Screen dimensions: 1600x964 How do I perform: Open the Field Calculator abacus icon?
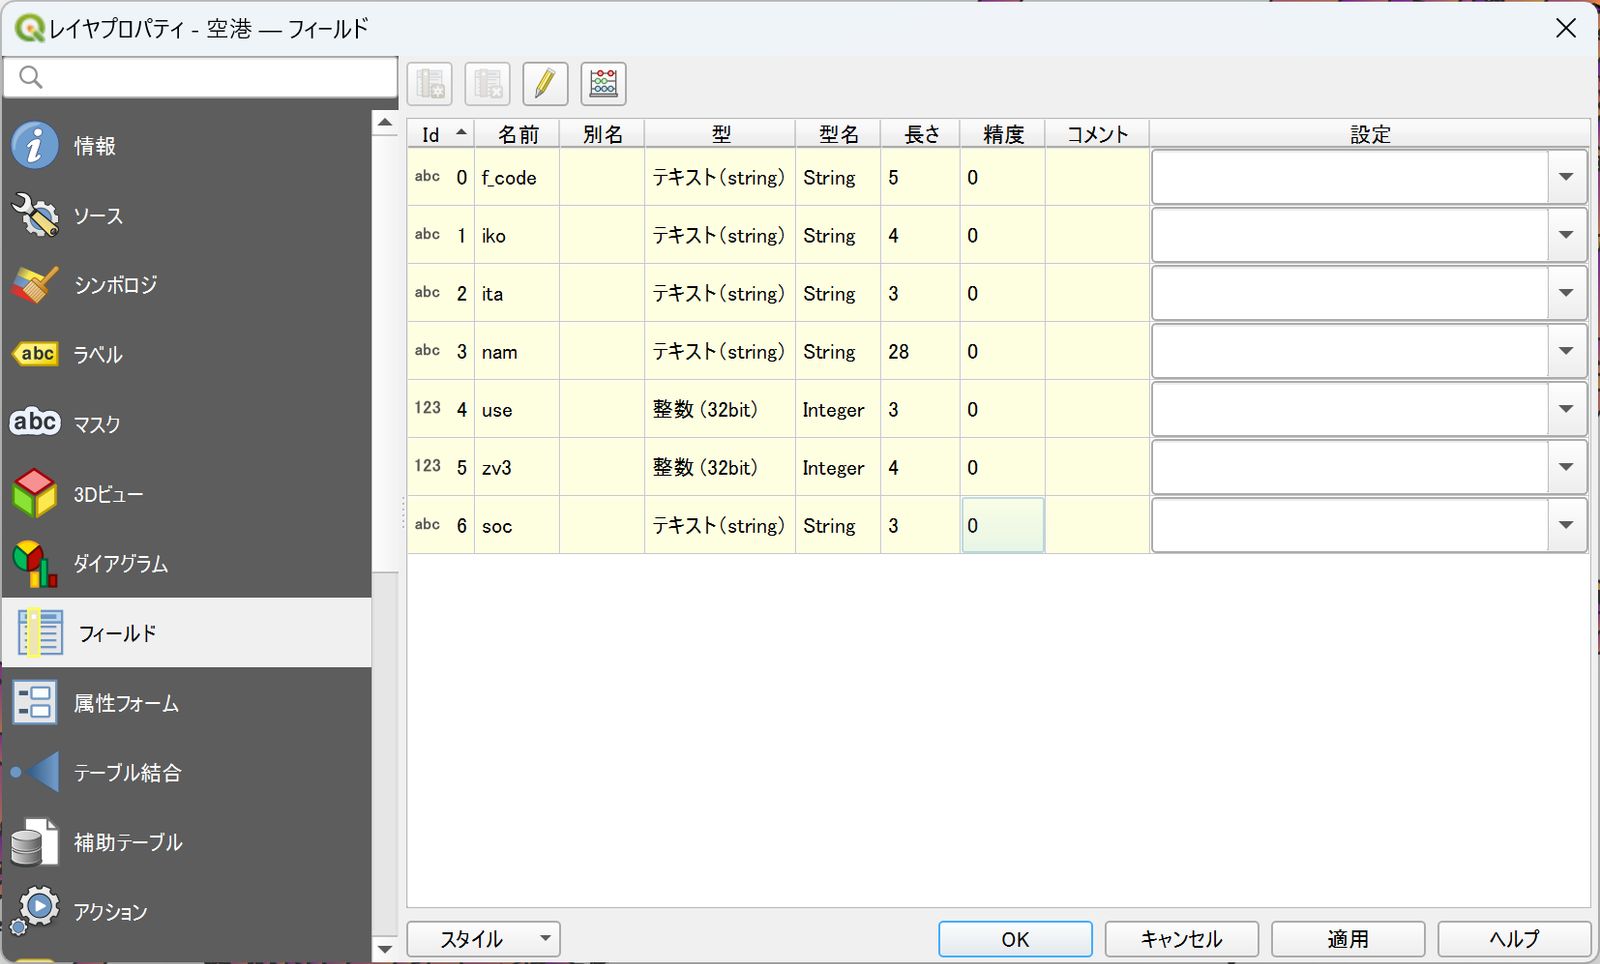point(604,84)
